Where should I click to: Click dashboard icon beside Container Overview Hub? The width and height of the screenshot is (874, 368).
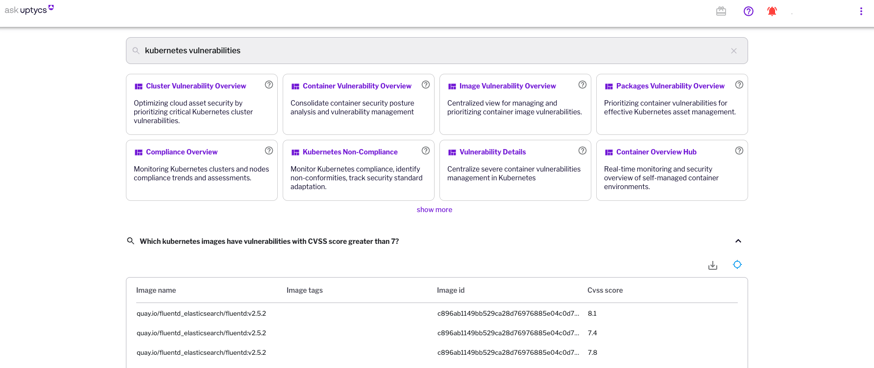click(609, 152)
